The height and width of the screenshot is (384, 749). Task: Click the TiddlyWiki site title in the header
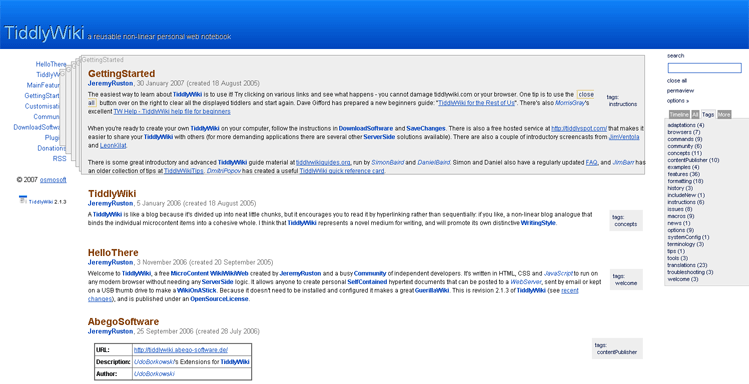pyautogui.click(x=44, y=33)
